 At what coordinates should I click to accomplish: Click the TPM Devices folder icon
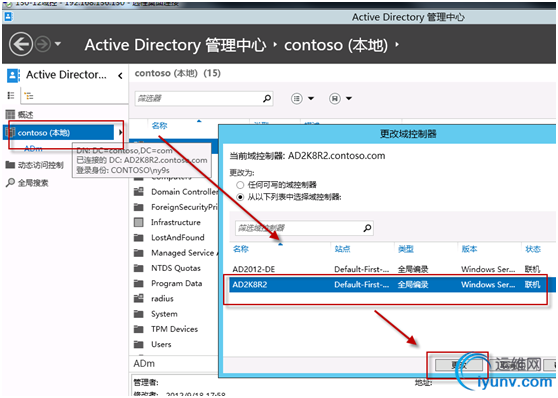[138, 329]
